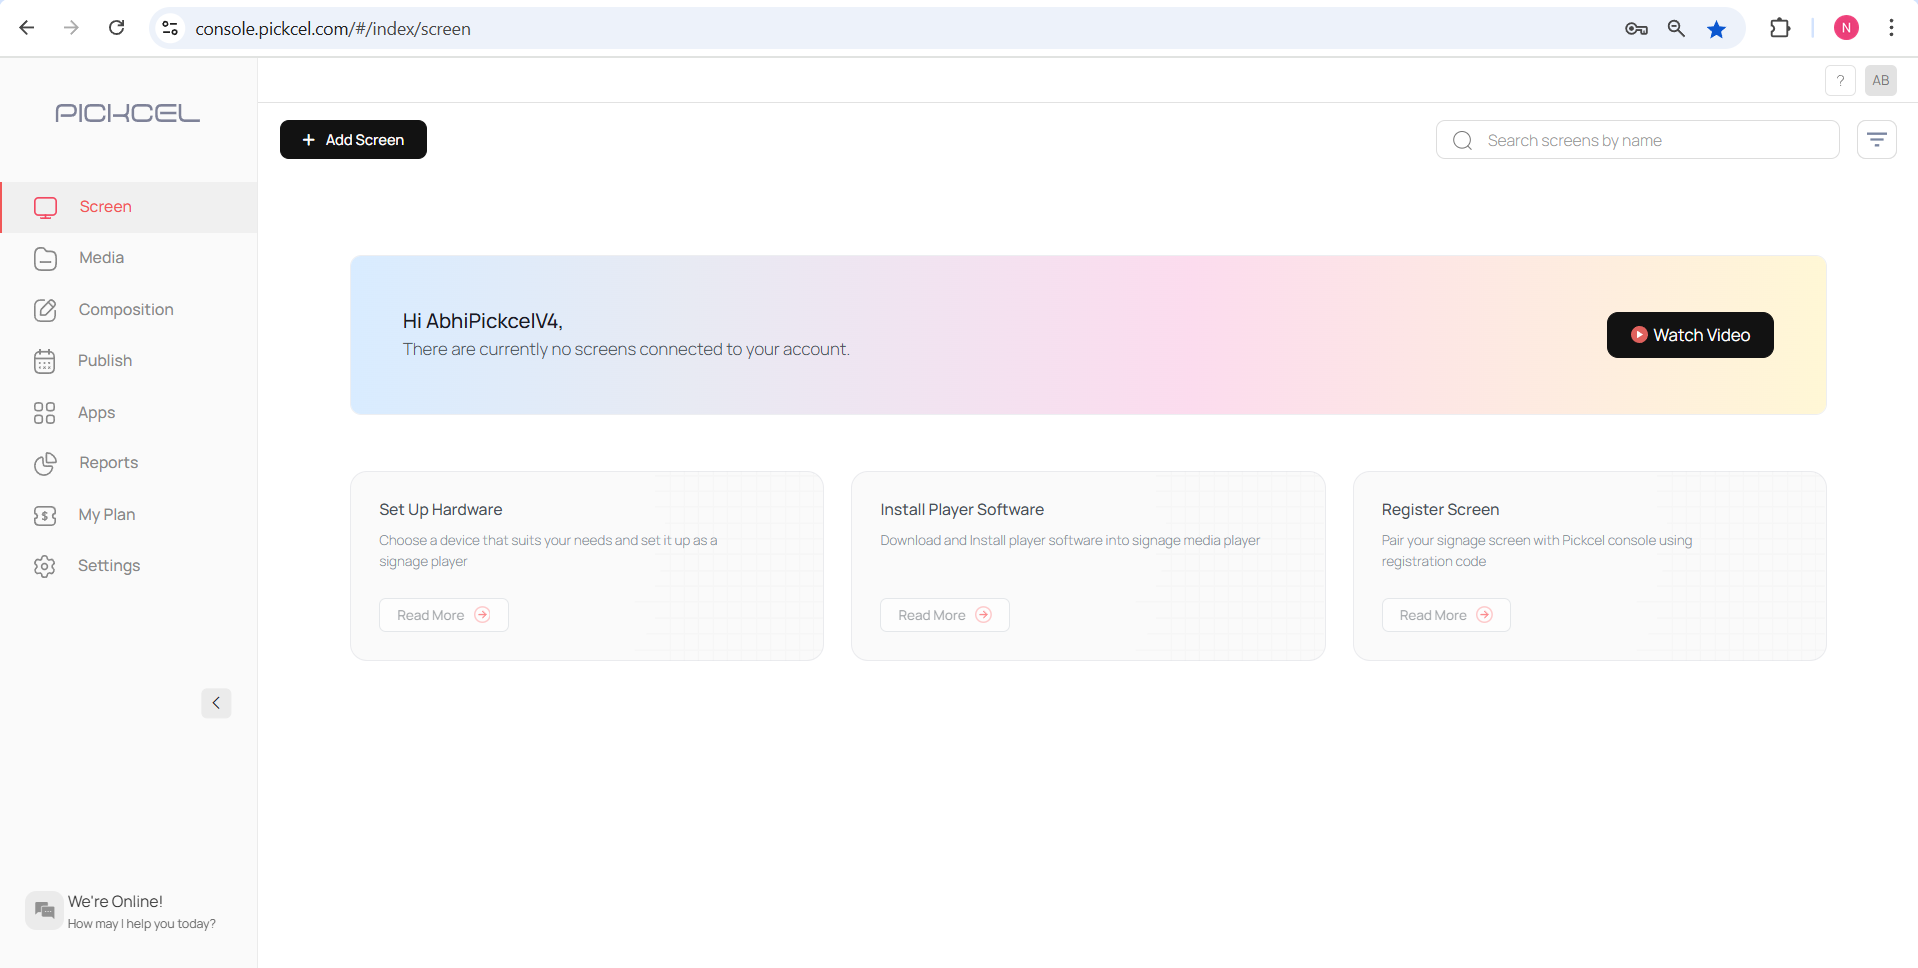
Task: Open Chrome three-dot menu
Action: 1891,28
